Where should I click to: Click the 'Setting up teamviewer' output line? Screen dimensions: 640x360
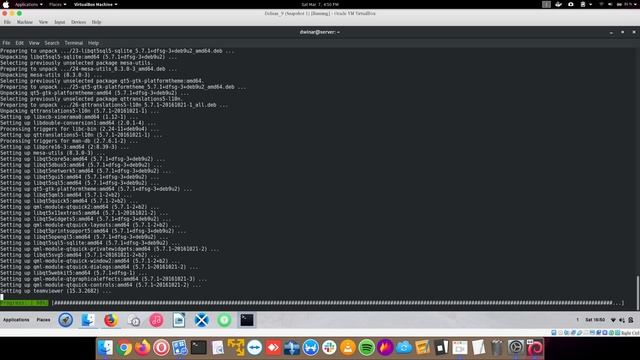[56, 291]
